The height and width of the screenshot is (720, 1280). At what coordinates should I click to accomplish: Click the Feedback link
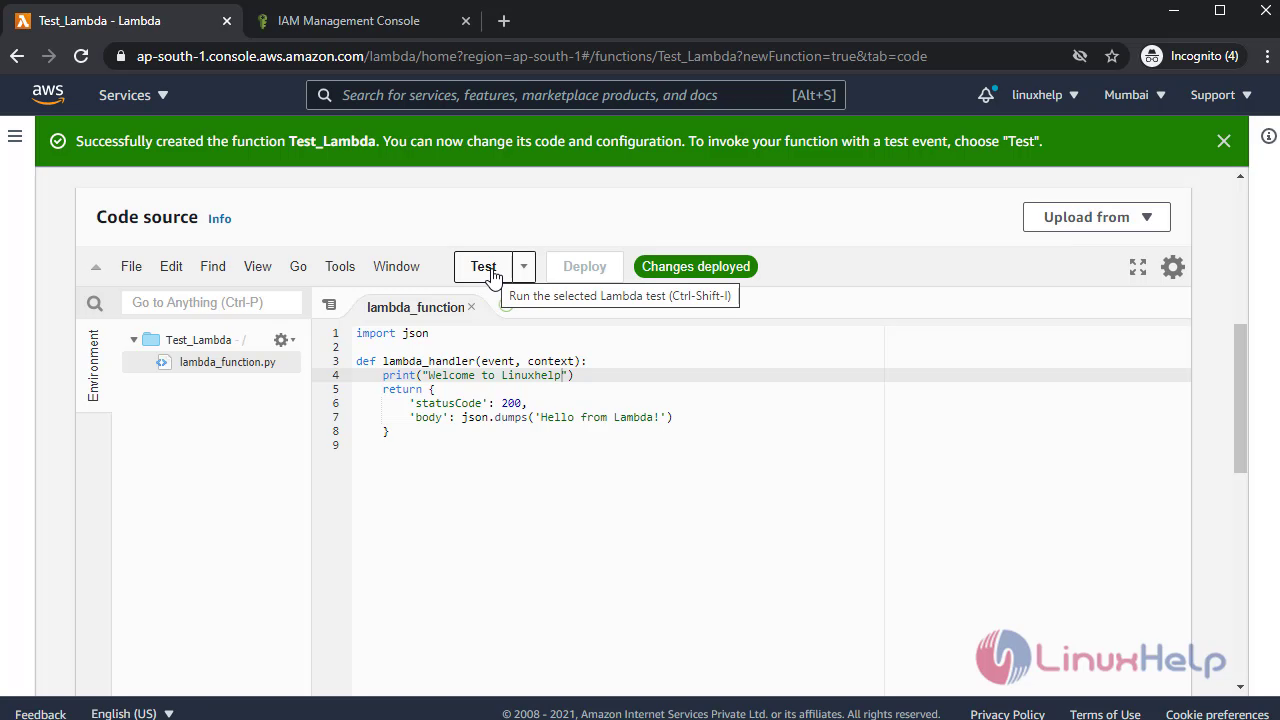point(41,714)
